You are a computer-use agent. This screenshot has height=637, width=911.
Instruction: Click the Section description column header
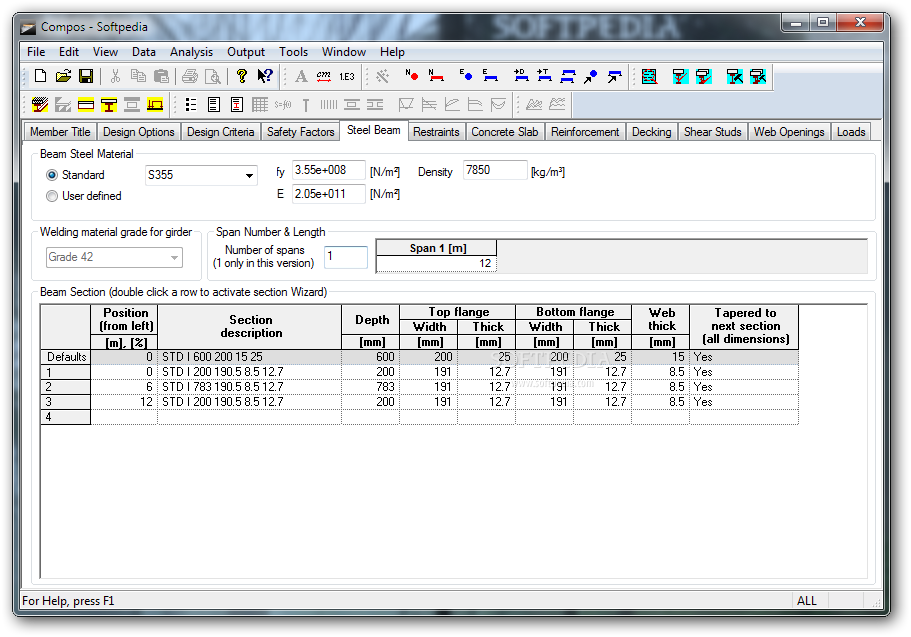tap(249, 327)
